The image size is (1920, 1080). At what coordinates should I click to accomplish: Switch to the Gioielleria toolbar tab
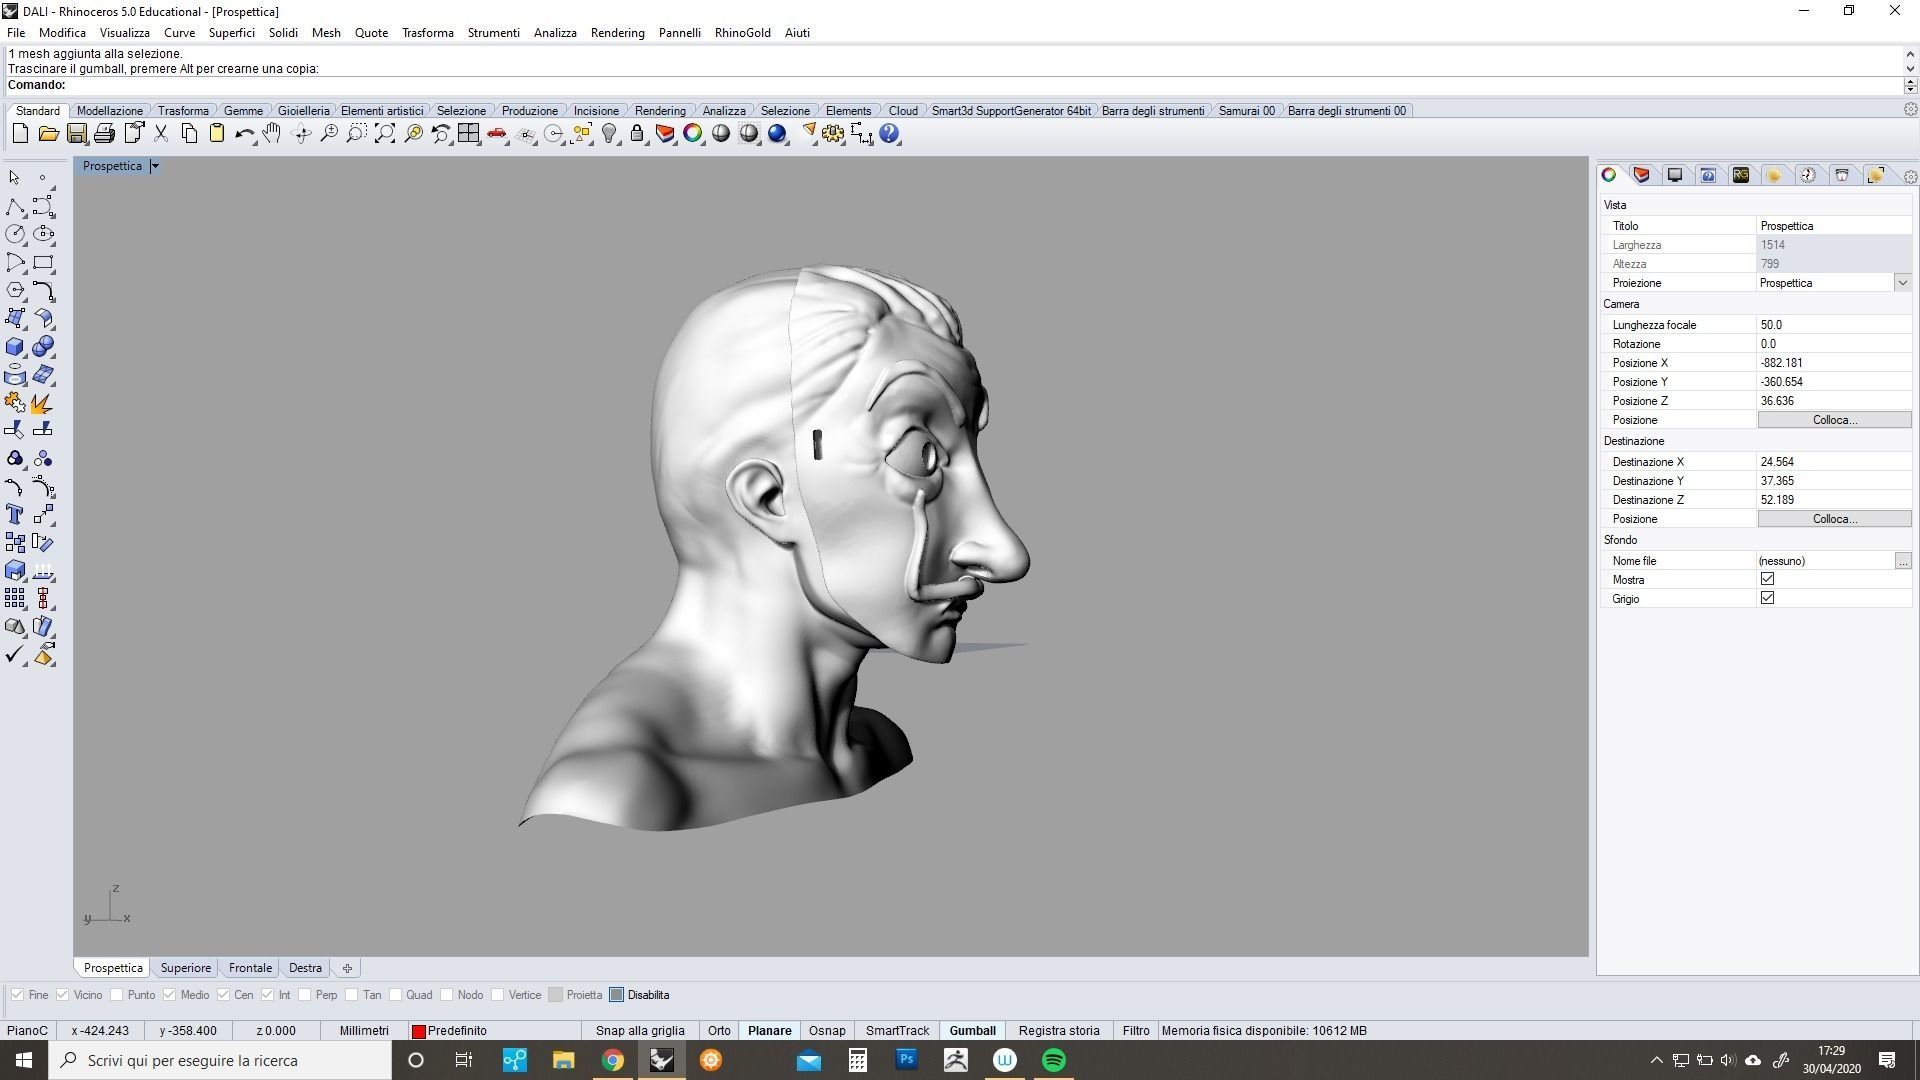(x=303, y=111)
